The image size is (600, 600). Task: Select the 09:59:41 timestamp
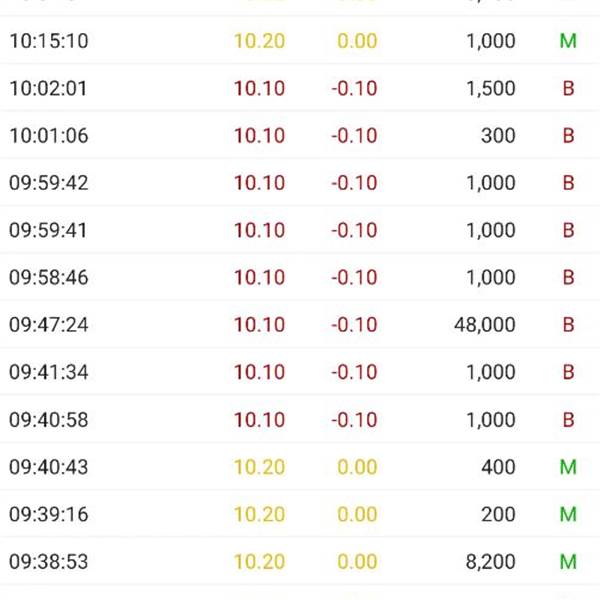(x=49, y=231)
